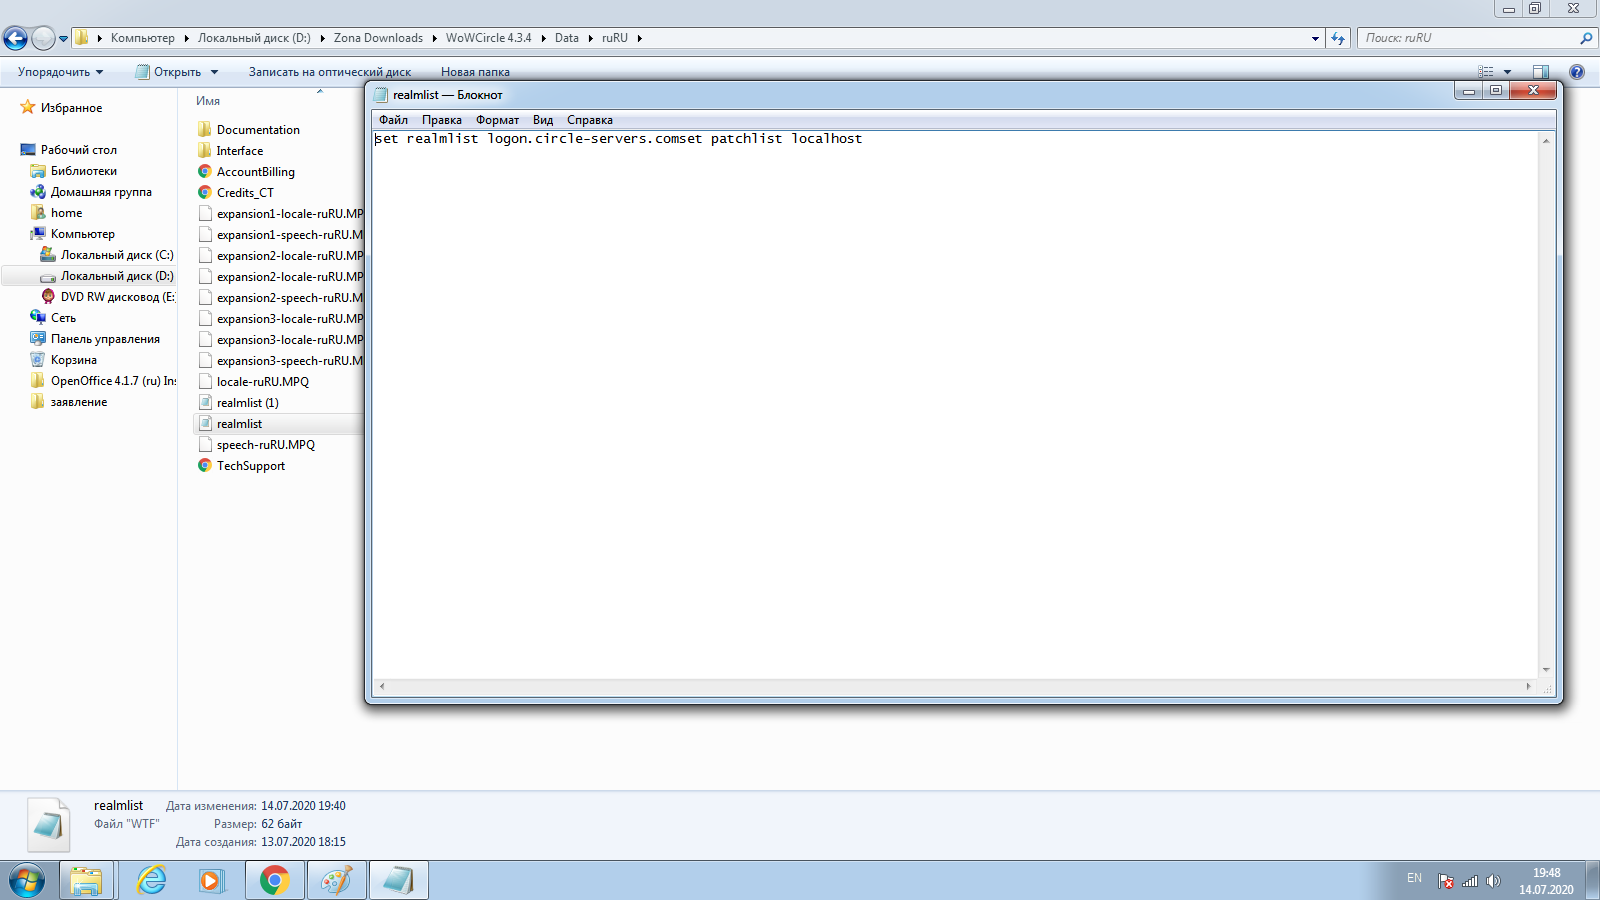The width and height of the screenshot is (1600, 900).
Task: Select Локальный диск (C:) in navigation tree
Action: pyautogui.click(x=116, y=255)
